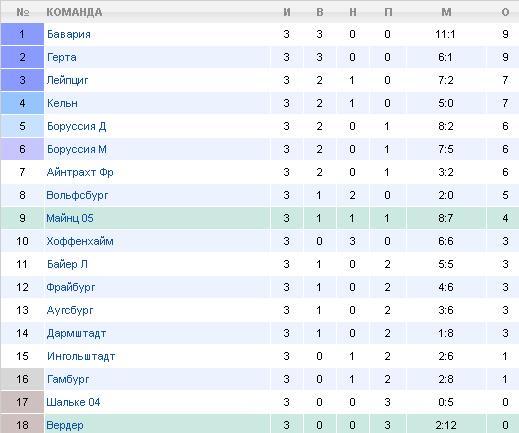Open the Фрайбург team link

click(71, 287)
